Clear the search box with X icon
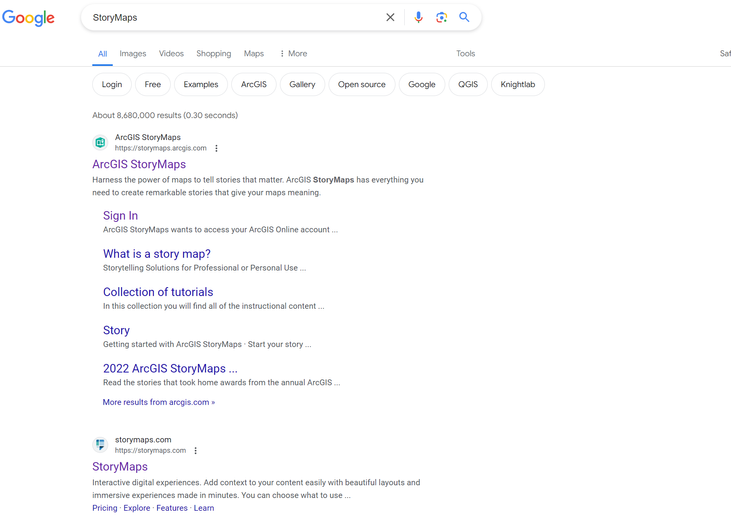Screen dimensions: 731x521 [390, 17]
